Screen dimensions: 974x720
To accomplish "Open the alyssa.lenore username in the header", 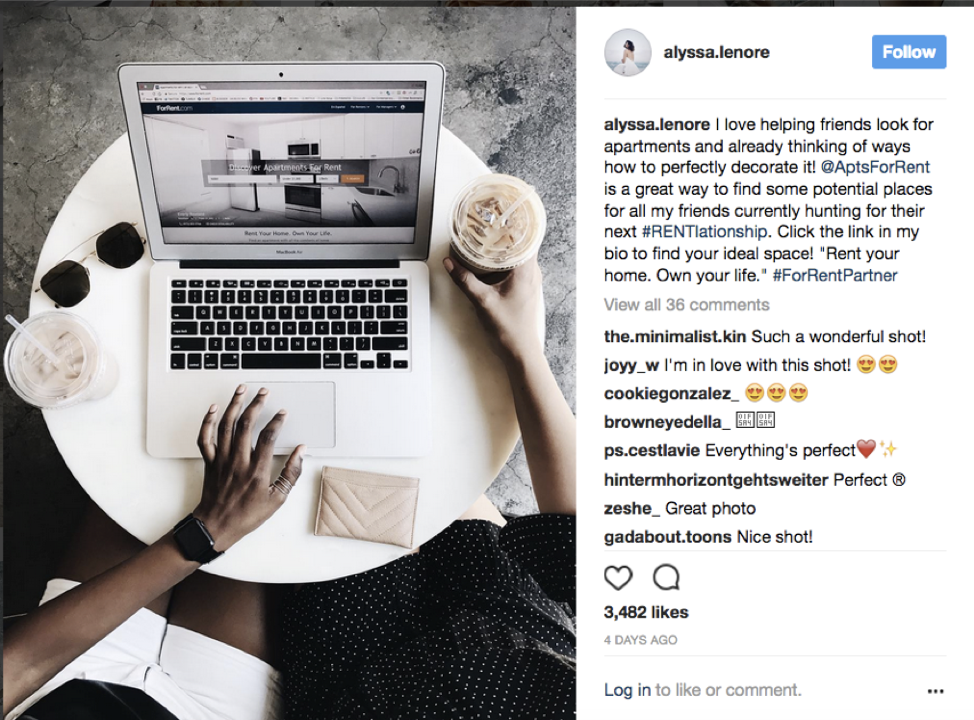I will click(716, 52).
